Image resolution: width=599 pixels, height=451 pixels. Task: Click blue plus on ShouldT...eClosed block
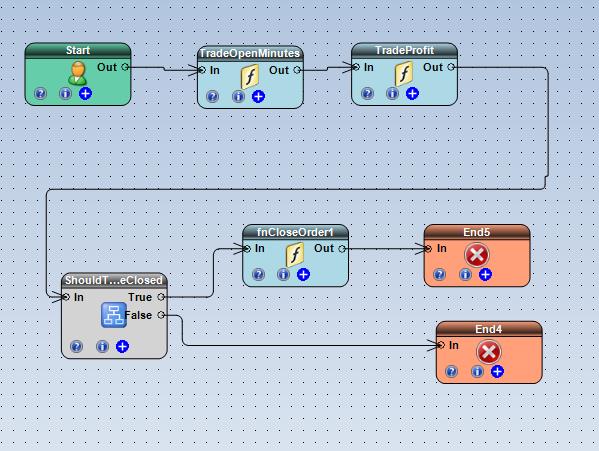coord(122,347)
